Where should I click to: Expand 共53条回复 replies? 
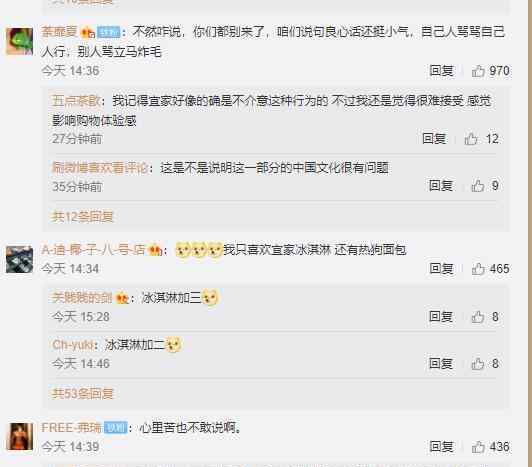point(82,394)
